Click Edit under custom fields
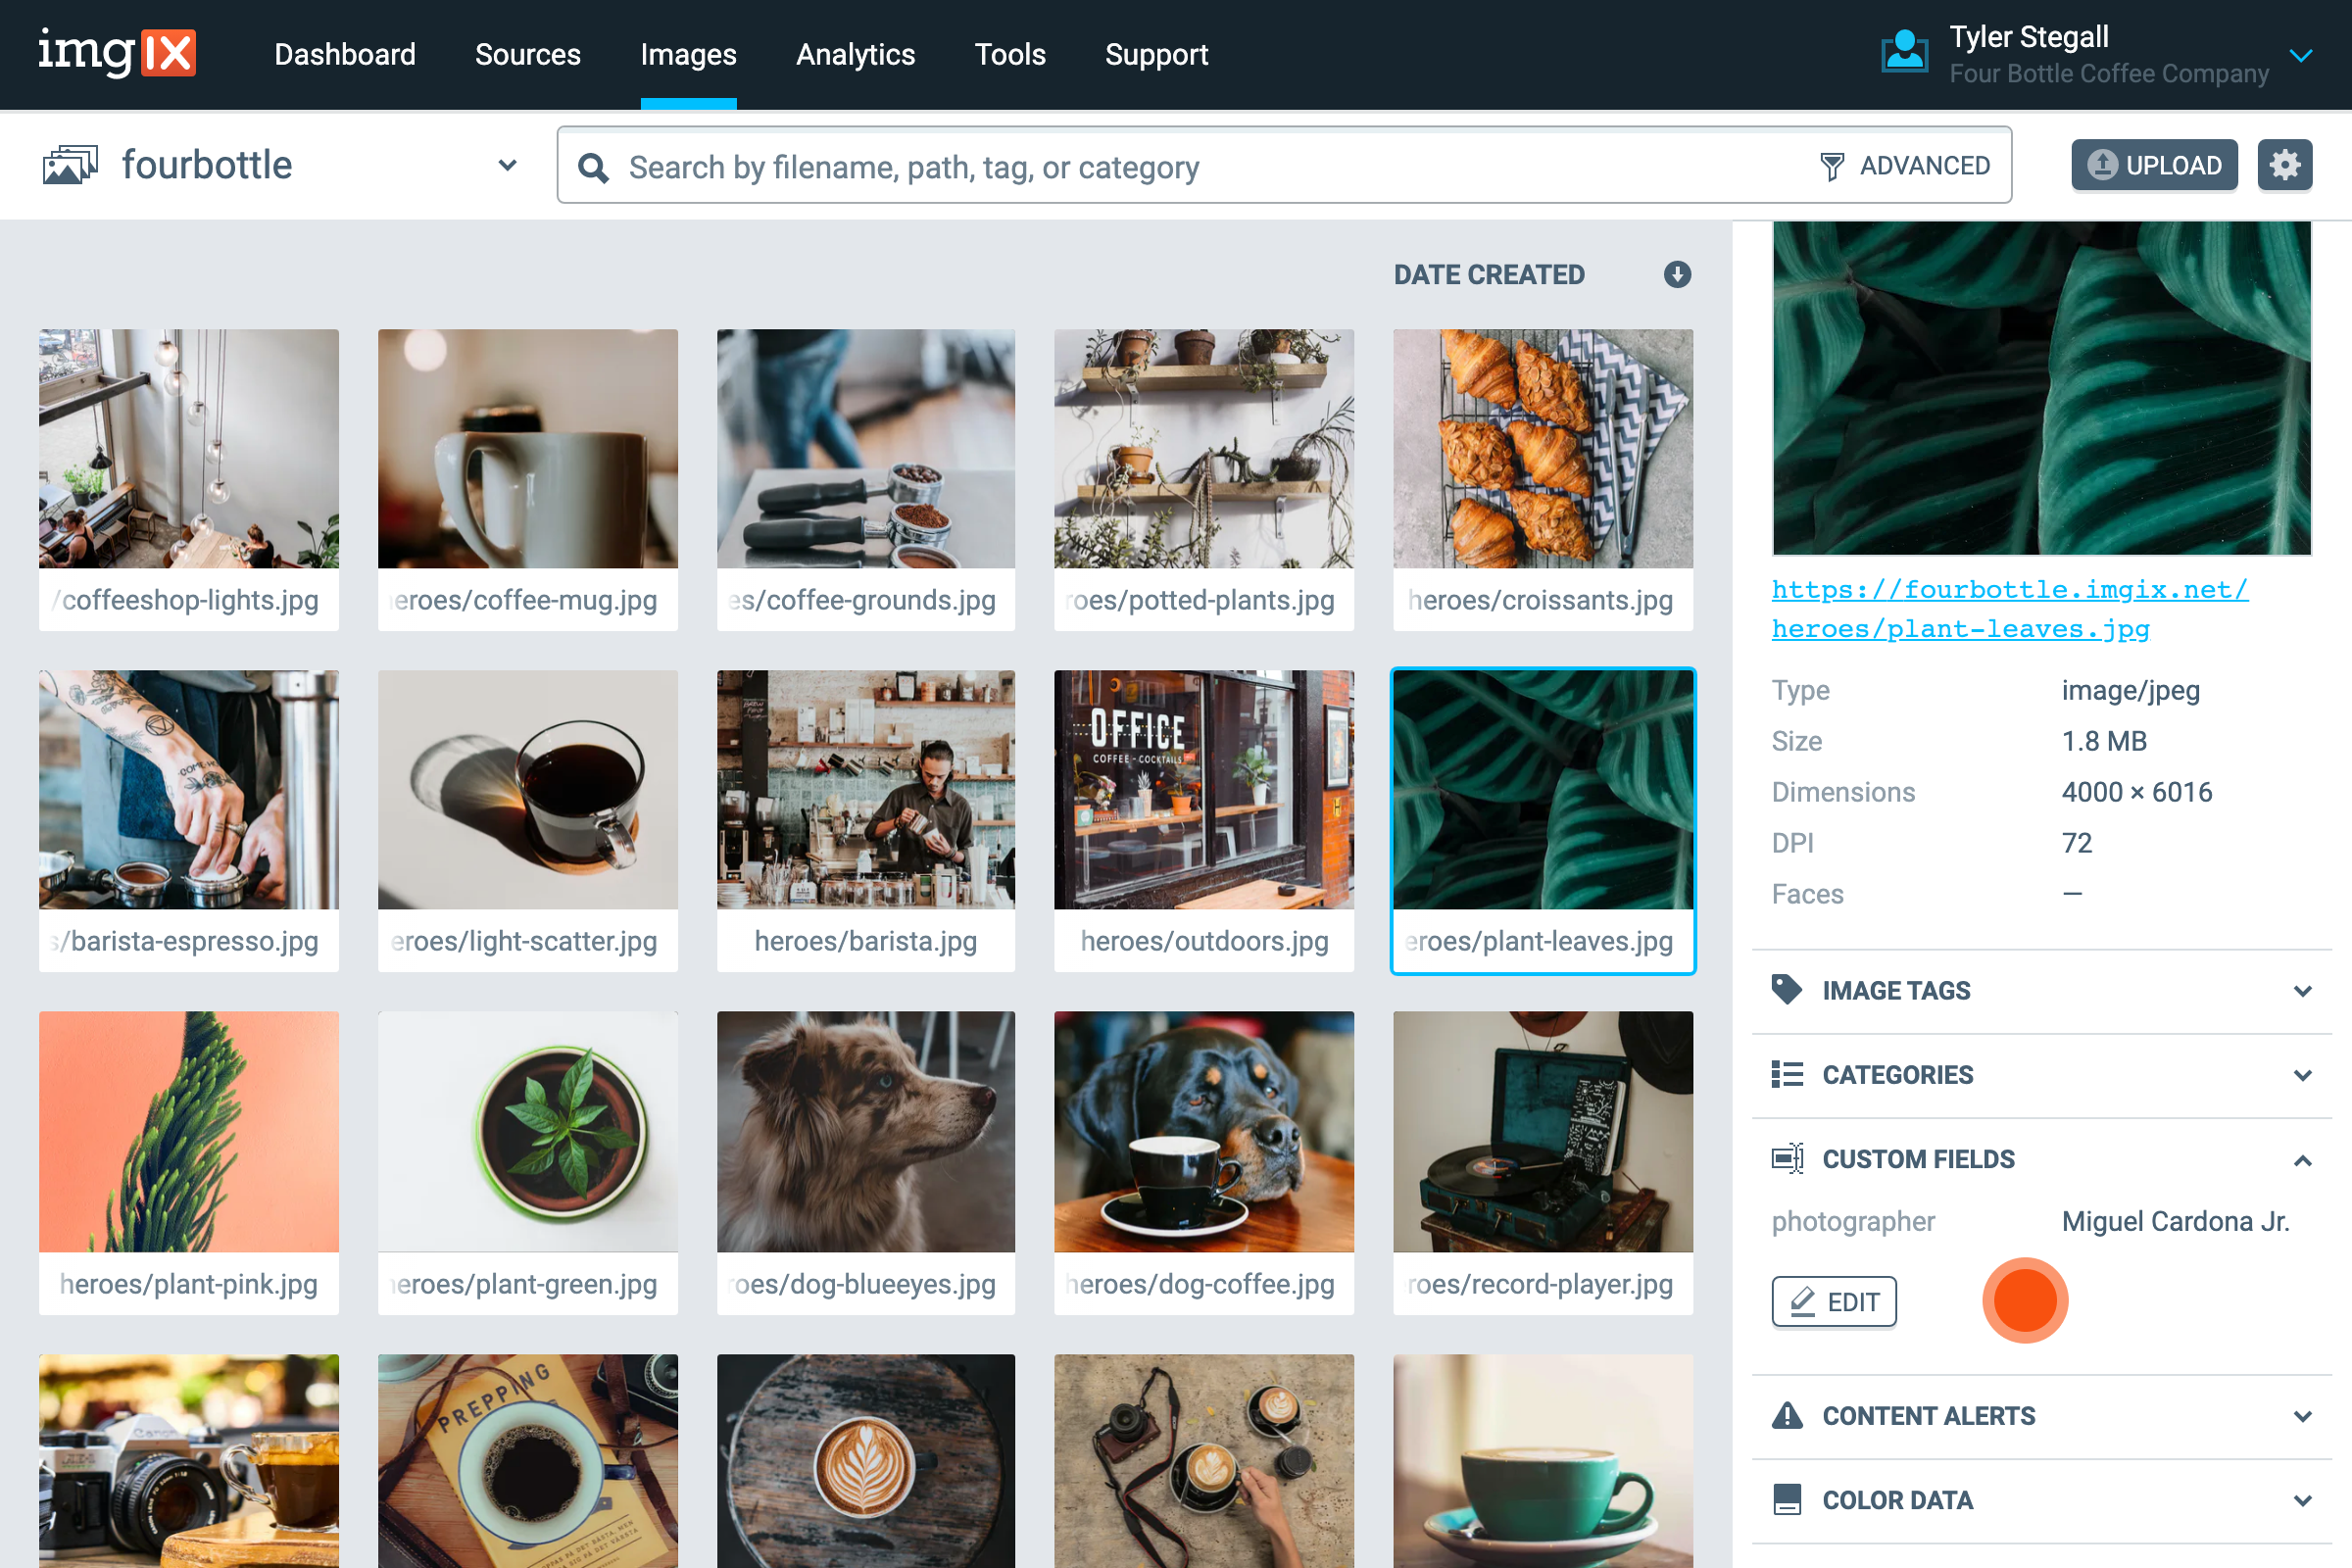This screenshot has height=1568, width=2352. click(1833, 1301)
